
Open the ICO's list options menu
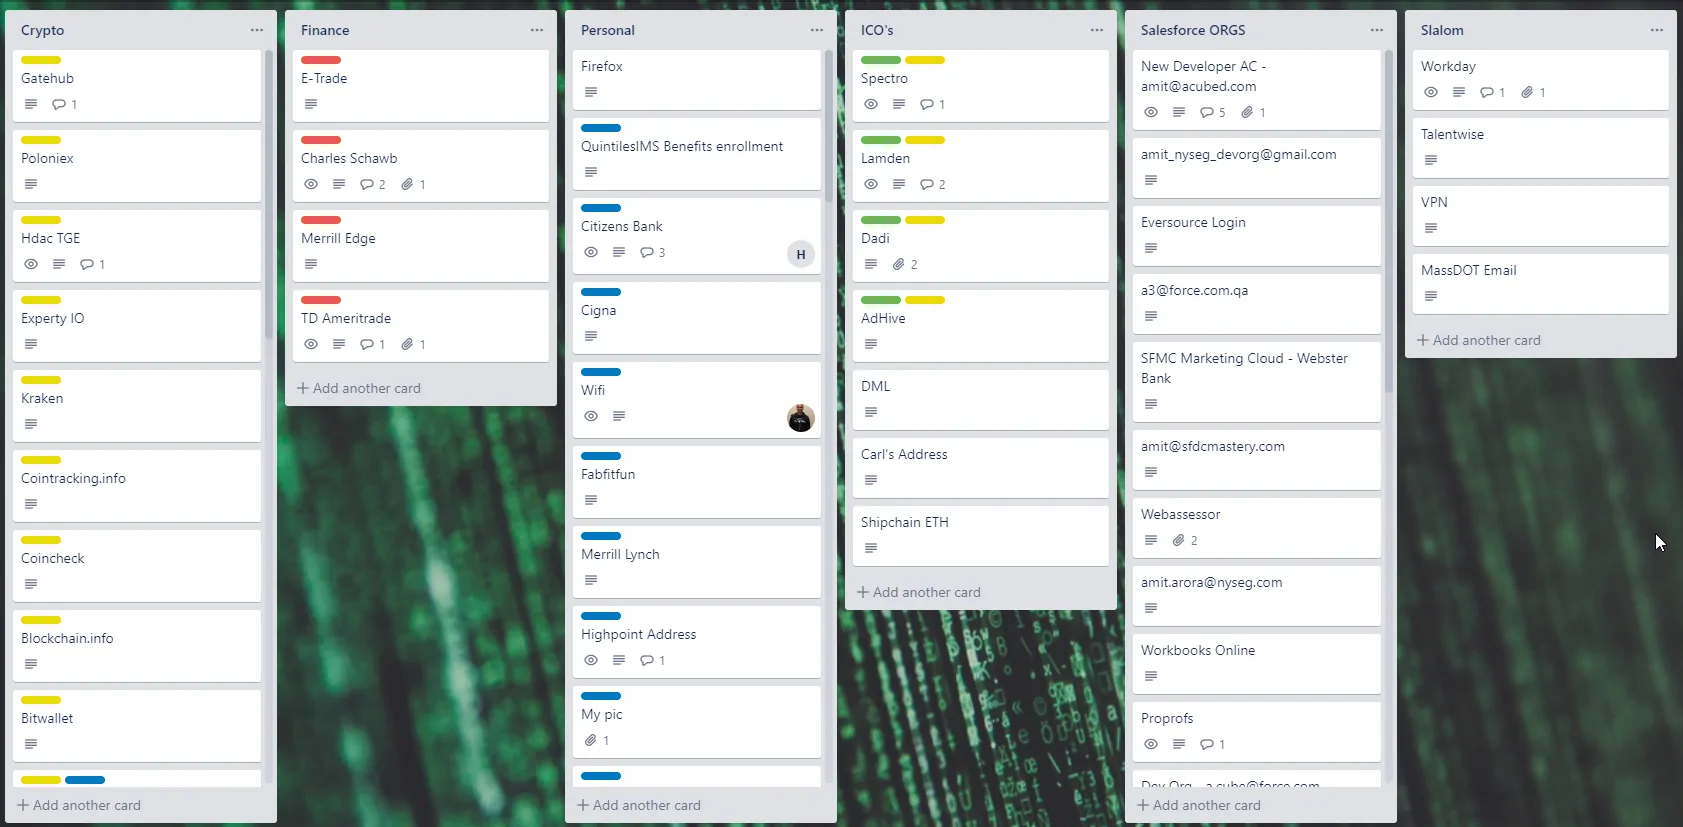coord(1097,30)
